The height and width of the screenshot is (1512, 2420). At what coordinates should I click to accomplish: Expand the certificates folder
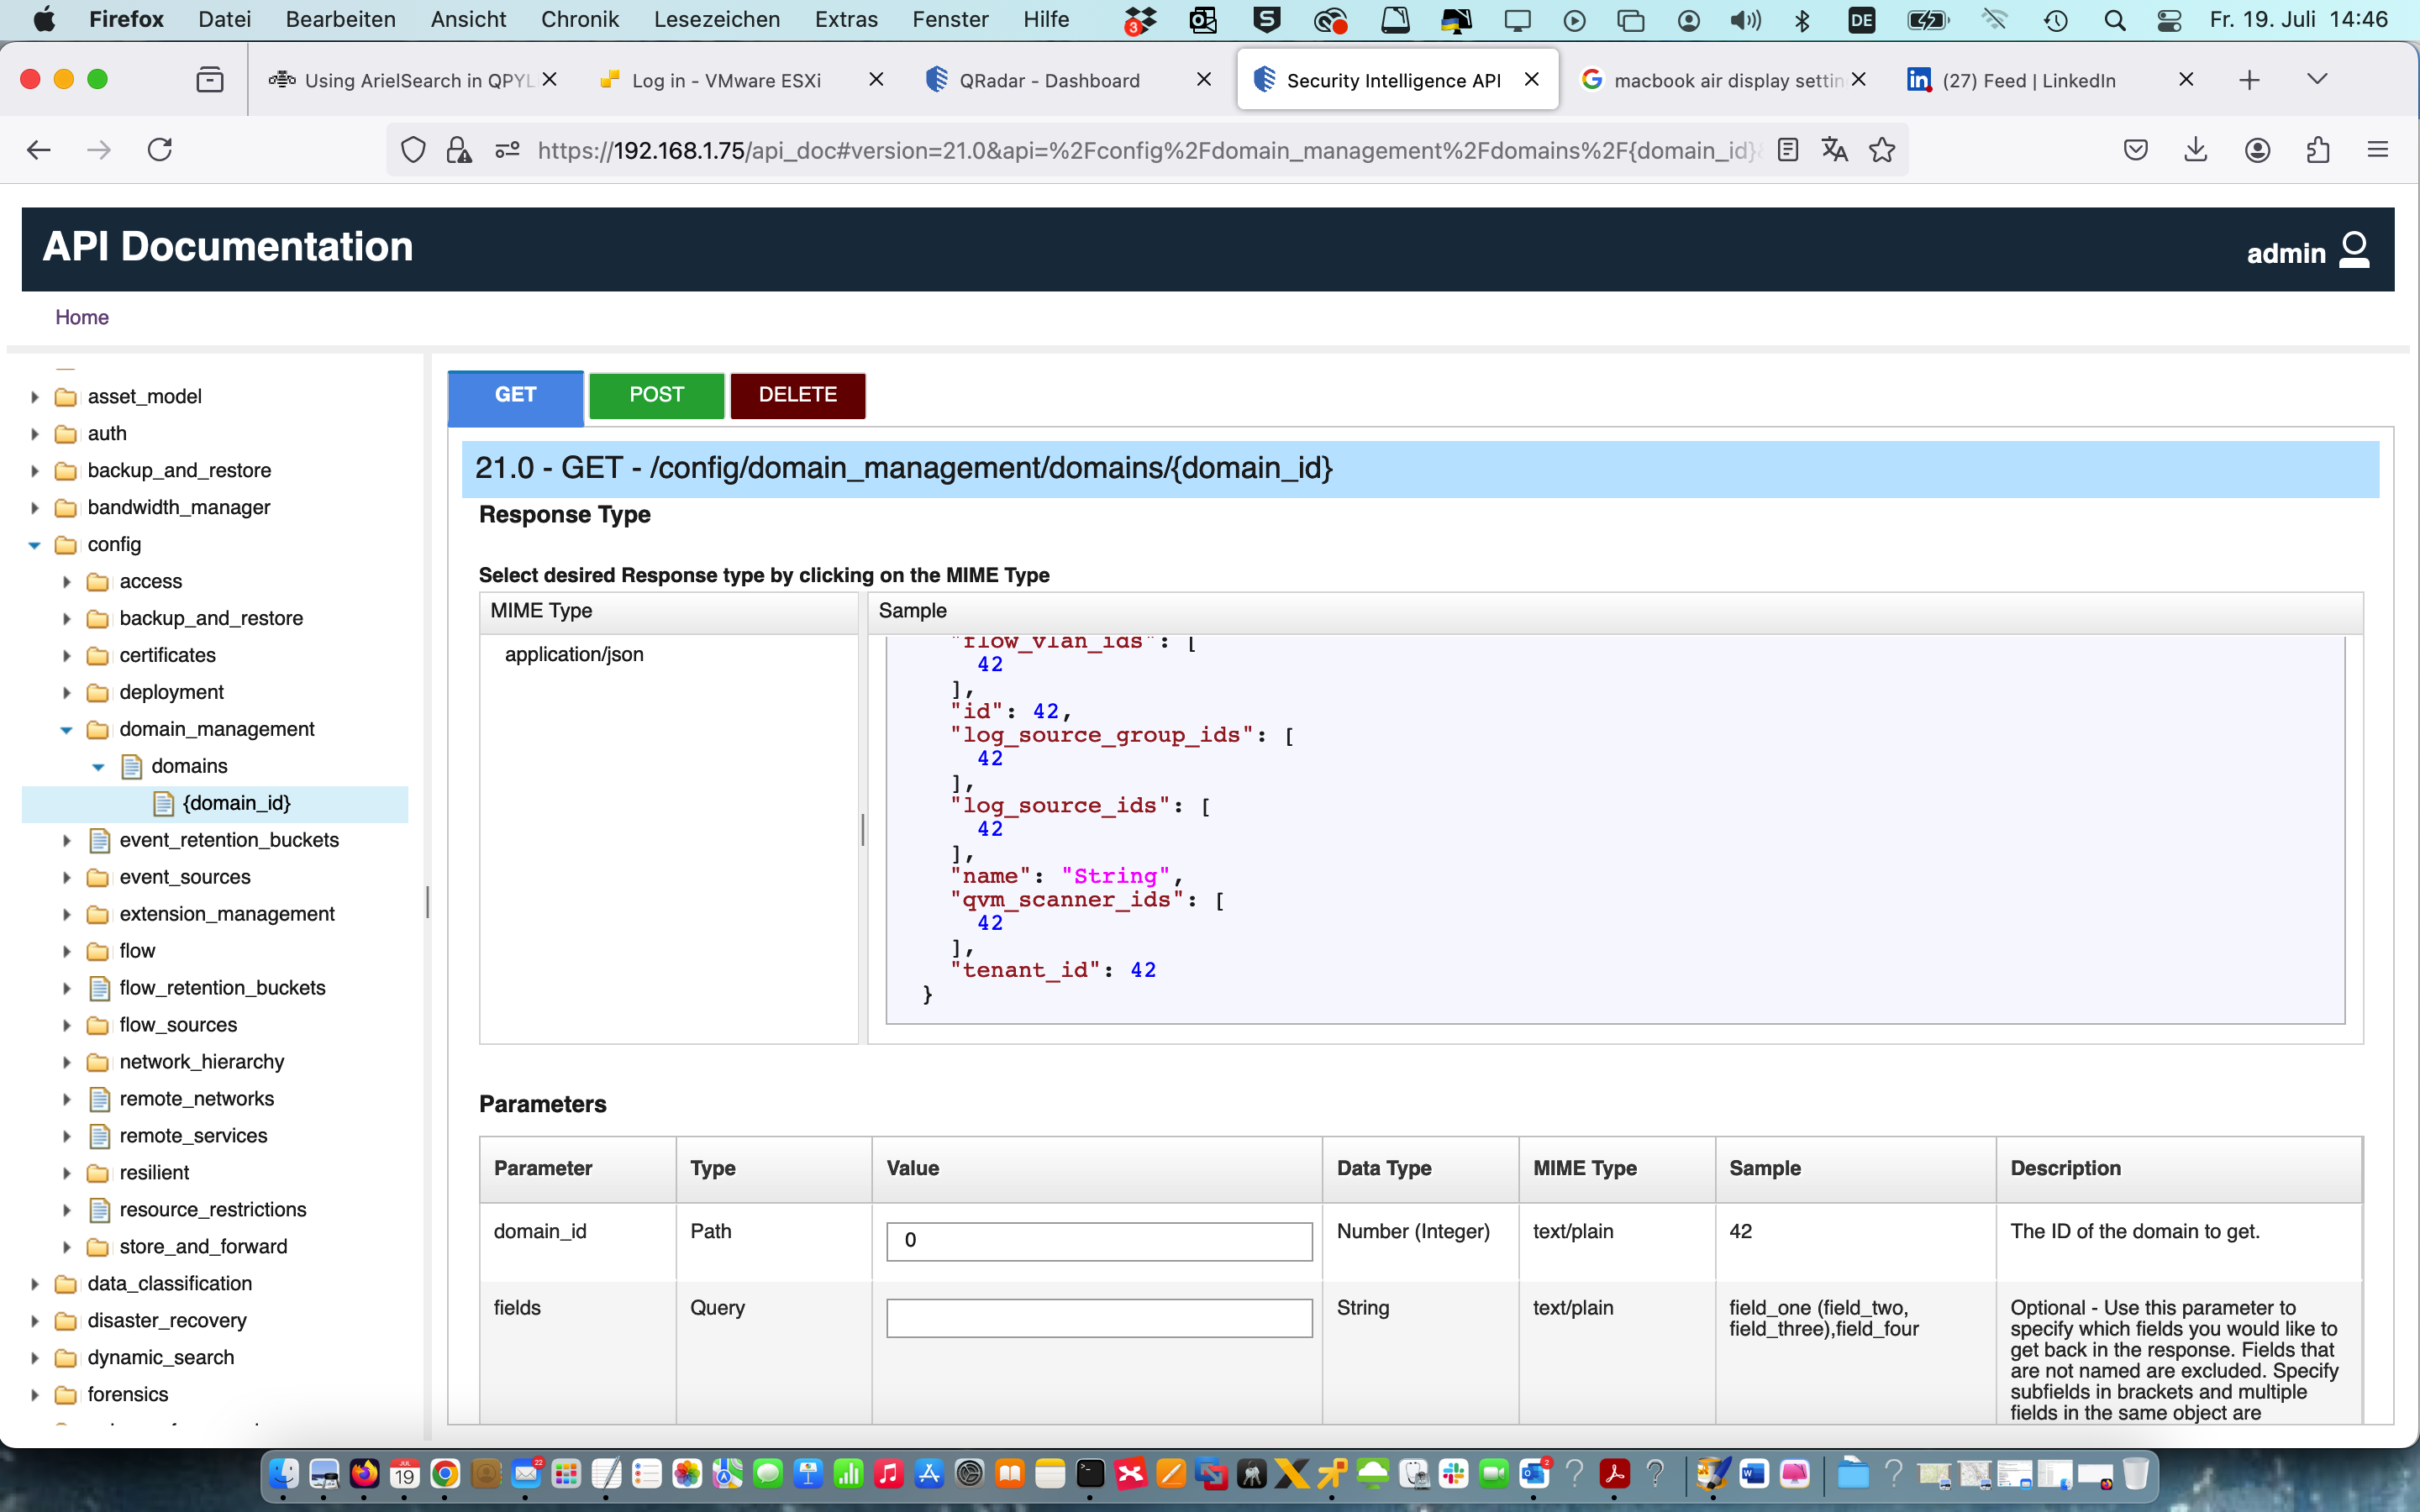[x=67, y=656]
